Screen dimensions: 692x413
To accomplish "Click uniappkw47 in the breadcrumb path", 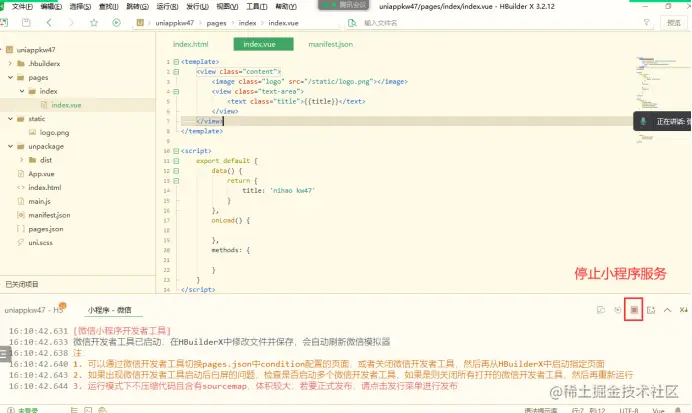I will click(174, 23).
